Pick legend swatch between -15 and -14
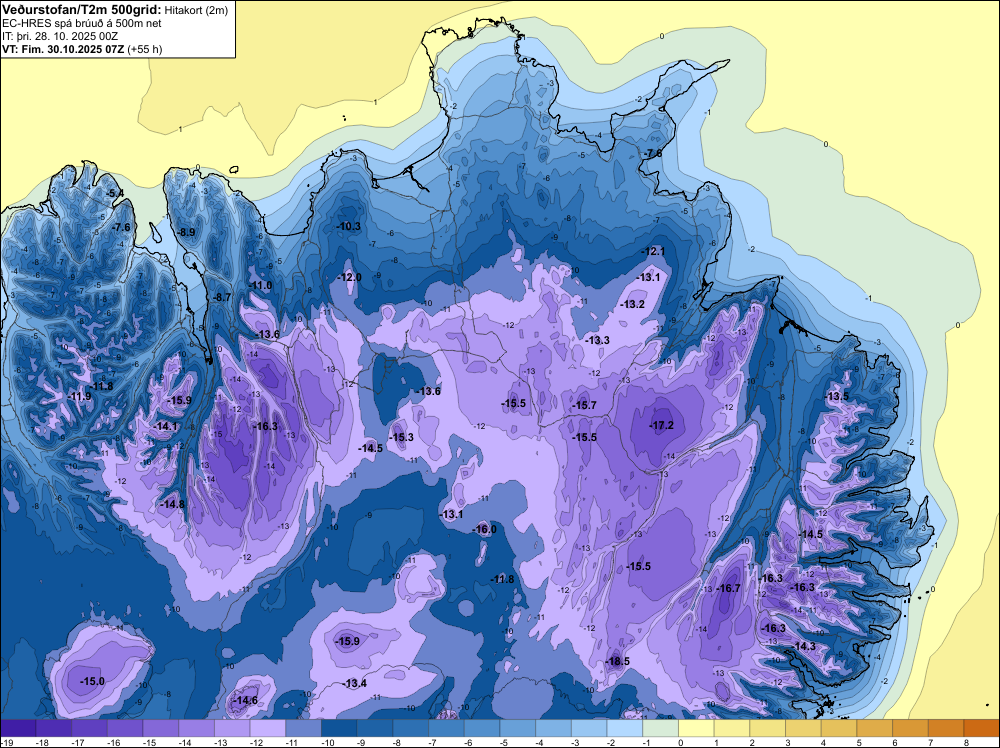Screen dimensions: 1000x748 point(161,728)
